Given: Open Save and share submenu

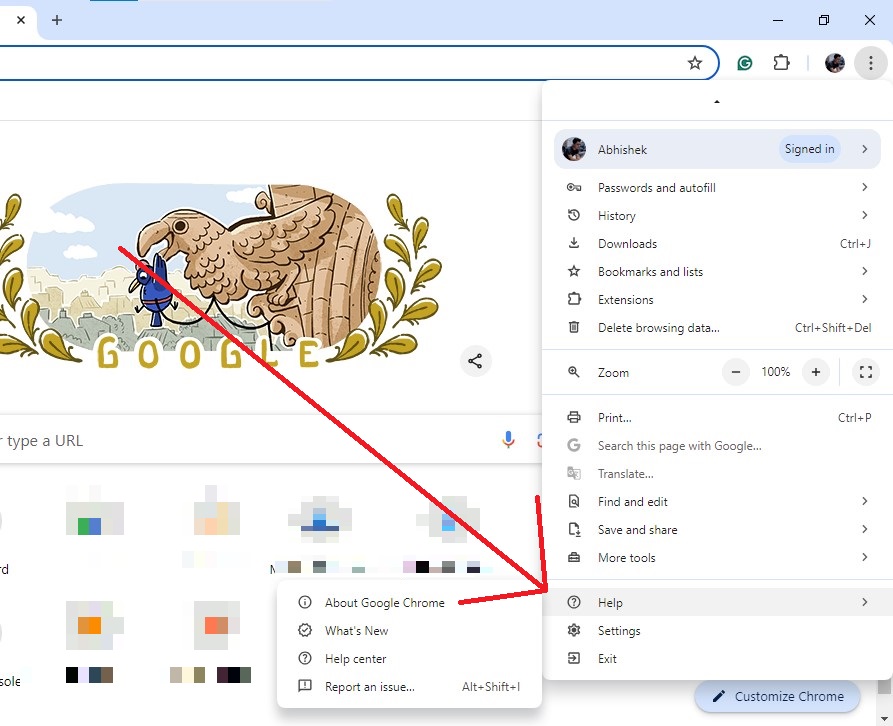Looking at the screenshot, I should coord(717,530).
